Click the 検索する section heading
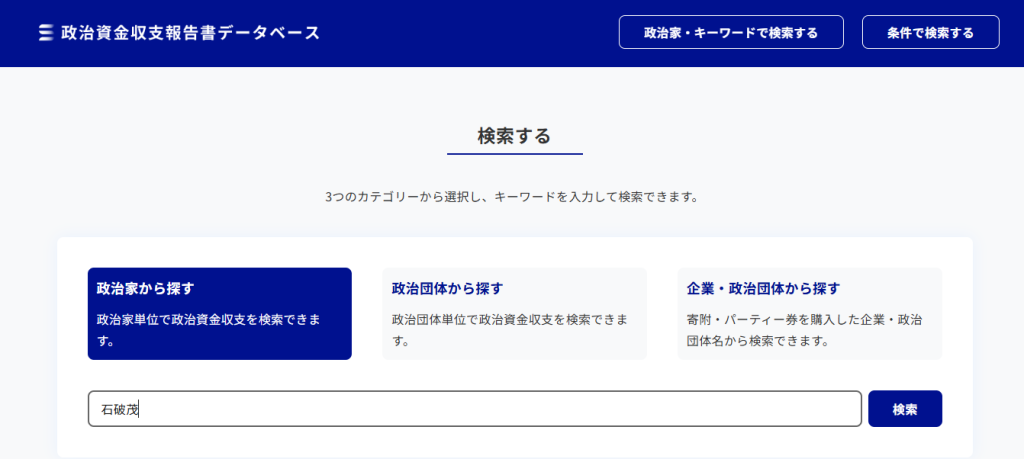This screenshot has height=459, width=1024. click(514, 136)
